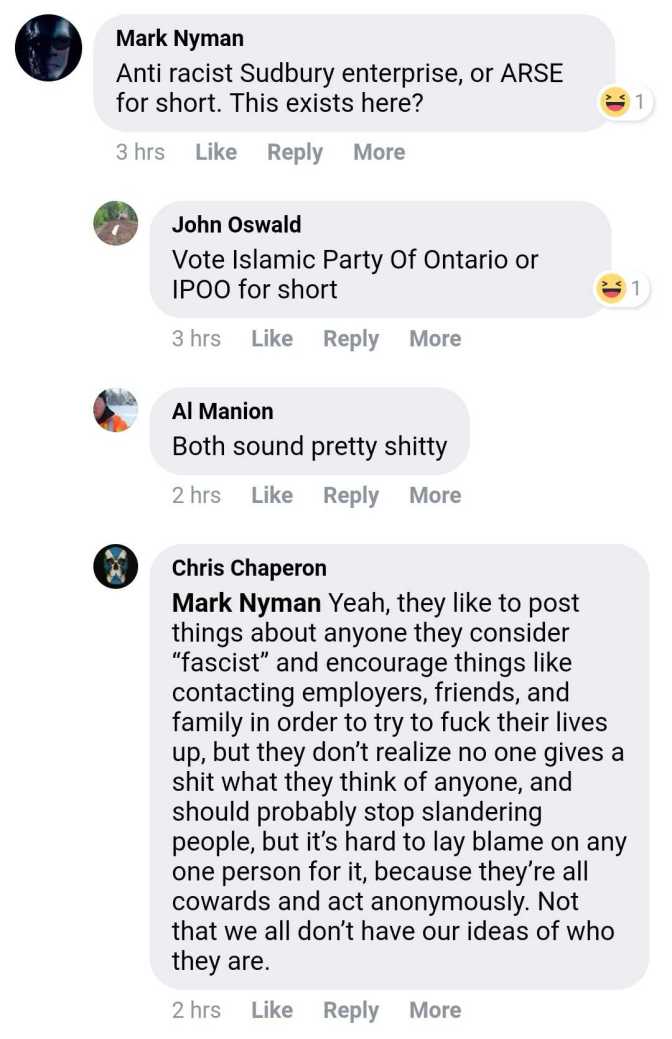Click Al Manion's profile avatar
This screenshot has width=672, height=1039.
[115, 410]
